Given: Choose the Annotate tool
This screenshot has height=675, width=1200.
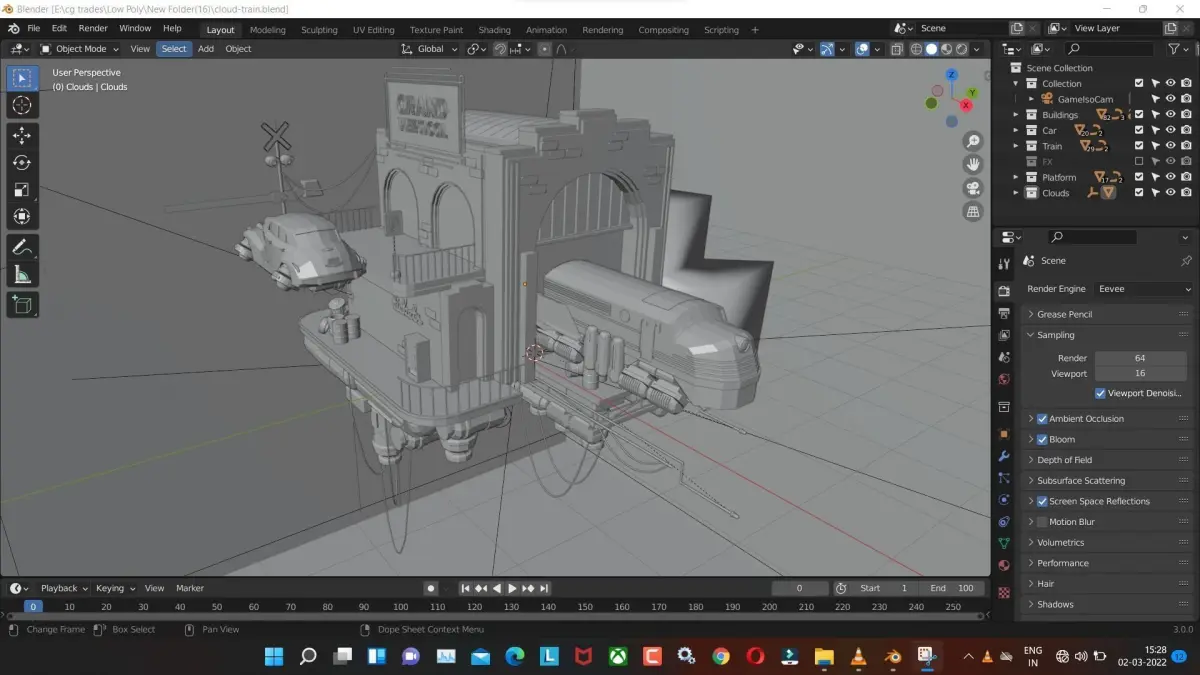Looking at the screenshot, I should 22,246.
